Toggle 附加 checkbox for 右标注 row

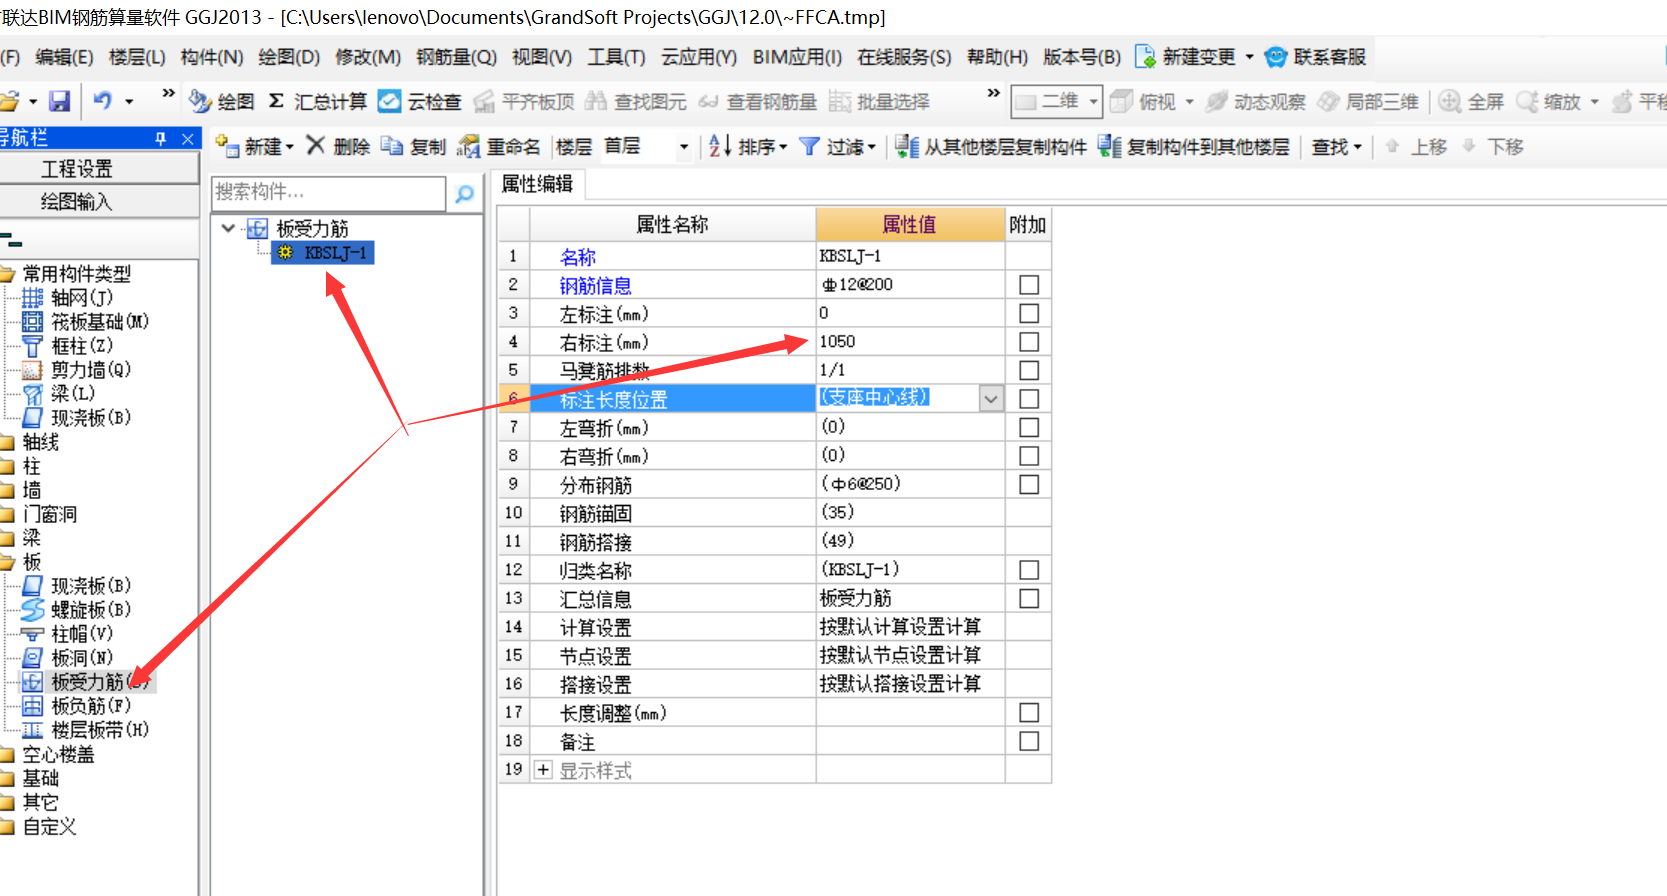(x=1028, y=342)
